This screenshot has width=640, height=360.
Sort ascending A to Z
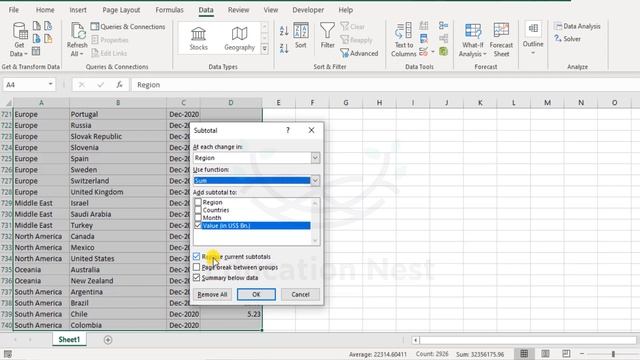point(284,30)
